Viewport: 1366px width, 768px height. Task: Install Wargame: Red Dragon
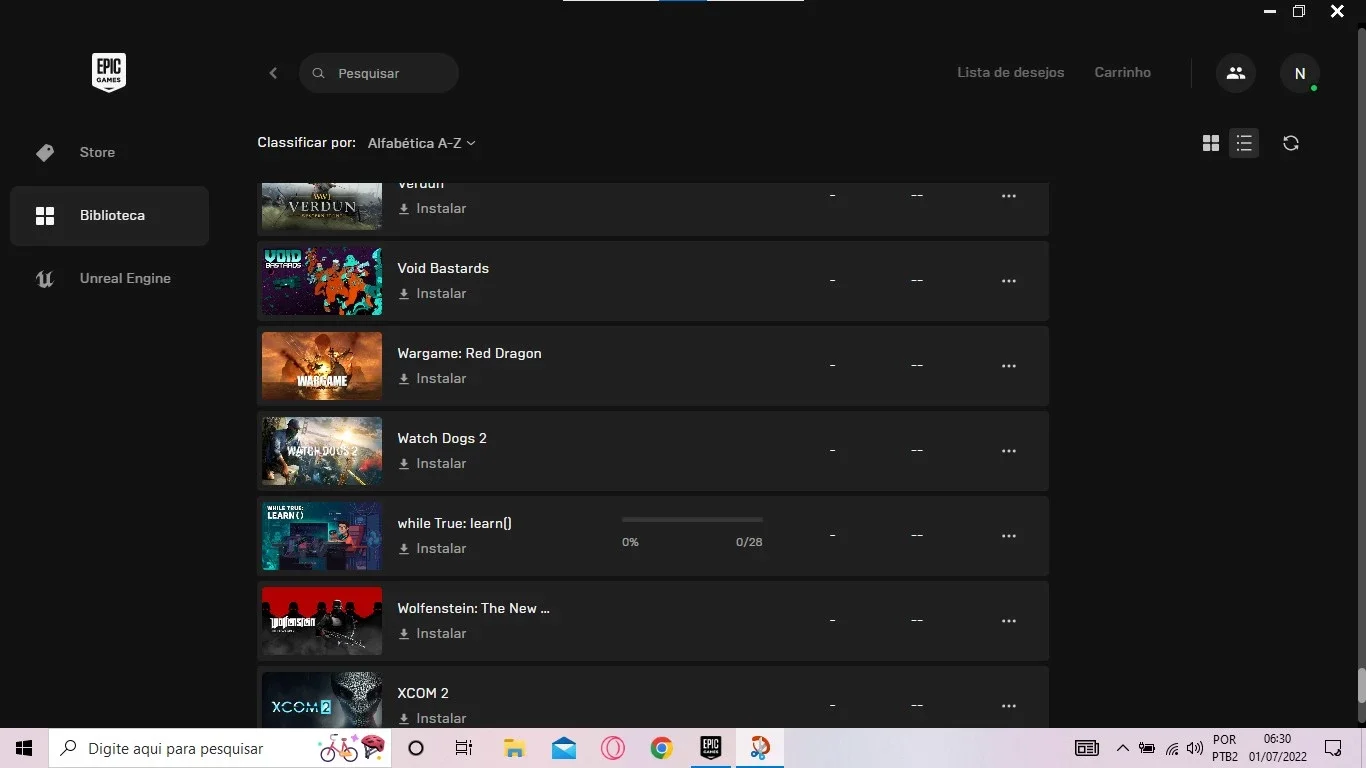pyautogui.click(x=432, y=379)
